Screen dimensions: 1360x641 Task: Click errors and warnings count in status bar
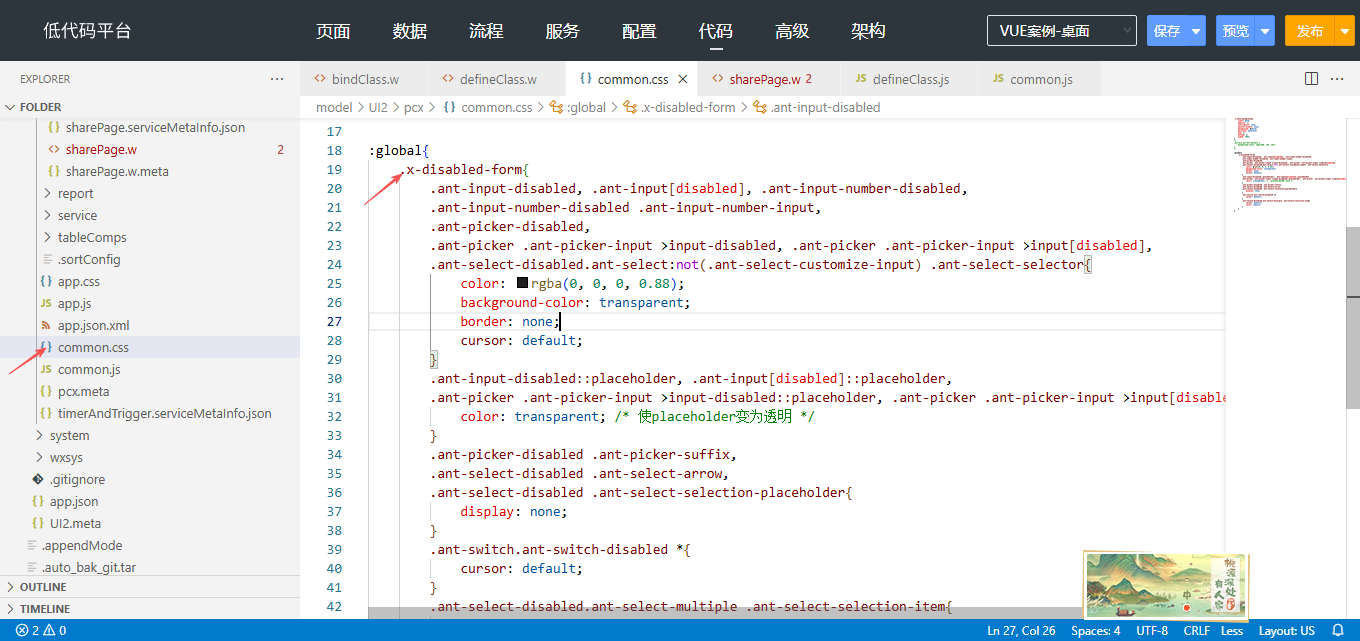(41, 630)
